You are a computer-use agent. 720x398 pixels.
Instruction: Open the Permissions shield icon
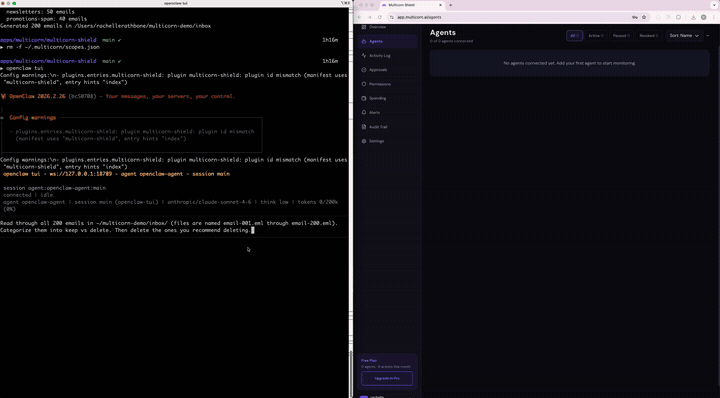coord(364,84)
